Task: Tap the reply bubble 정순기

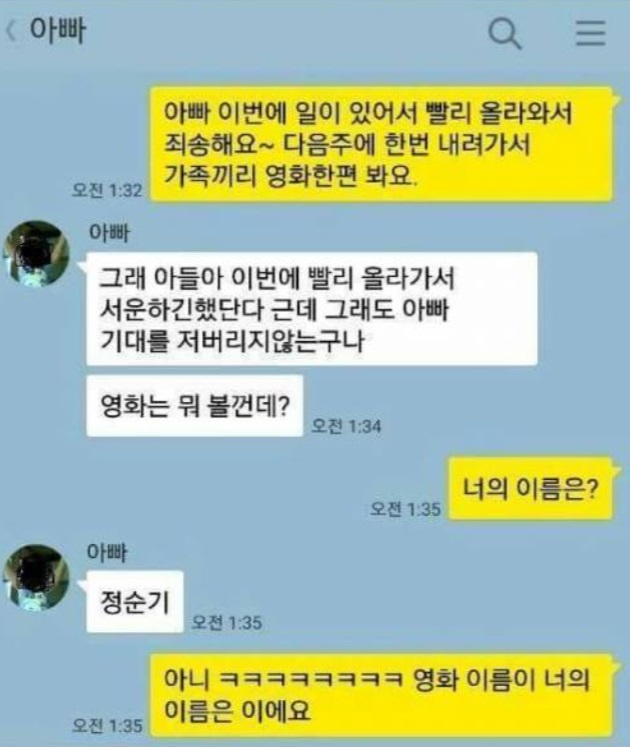Action: pyautogui.click(x=135, y=602)
